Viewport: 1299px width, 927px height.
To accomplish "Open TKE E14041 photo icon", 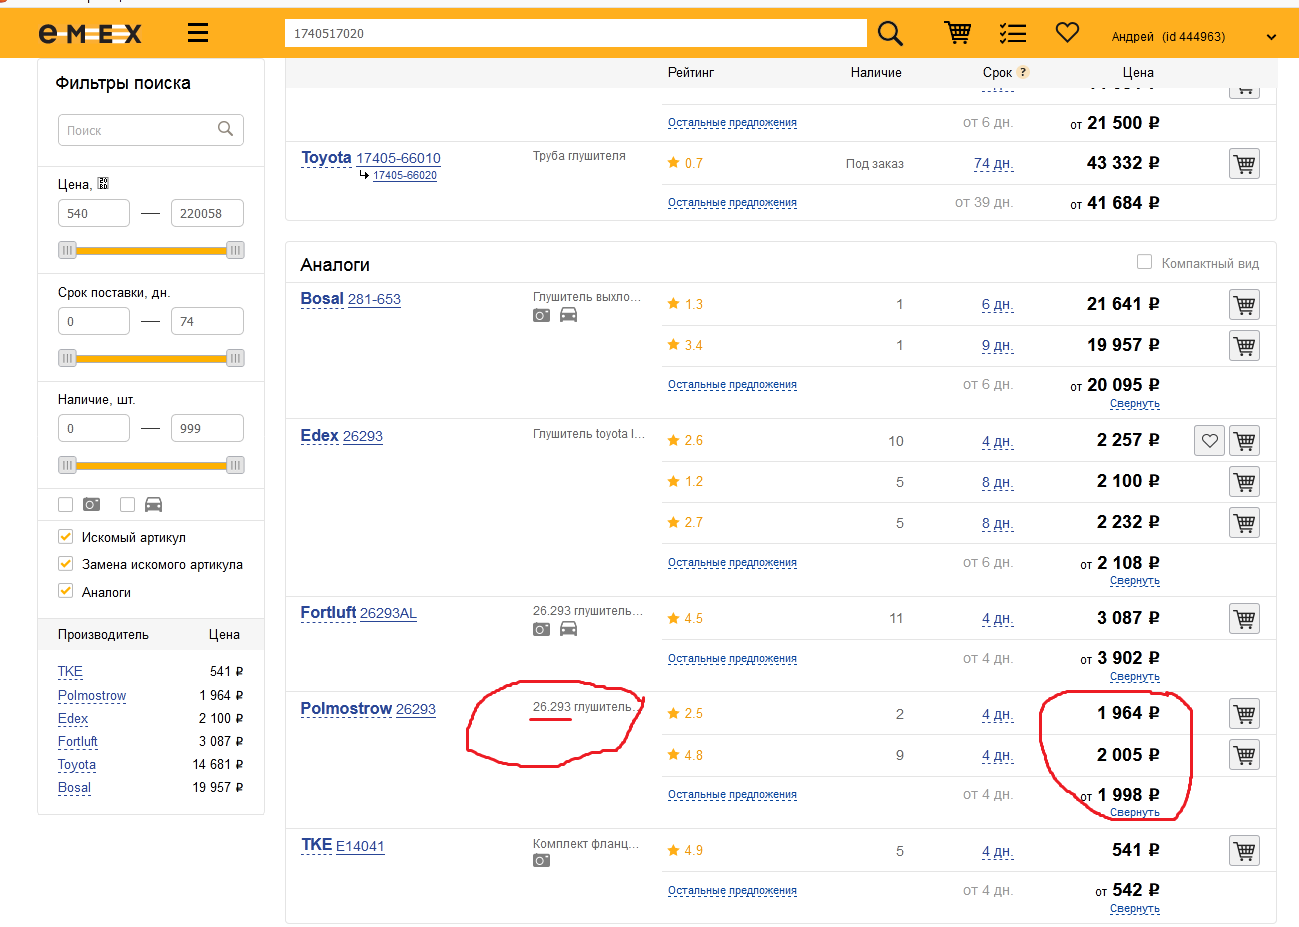I will tap(541, 860).
